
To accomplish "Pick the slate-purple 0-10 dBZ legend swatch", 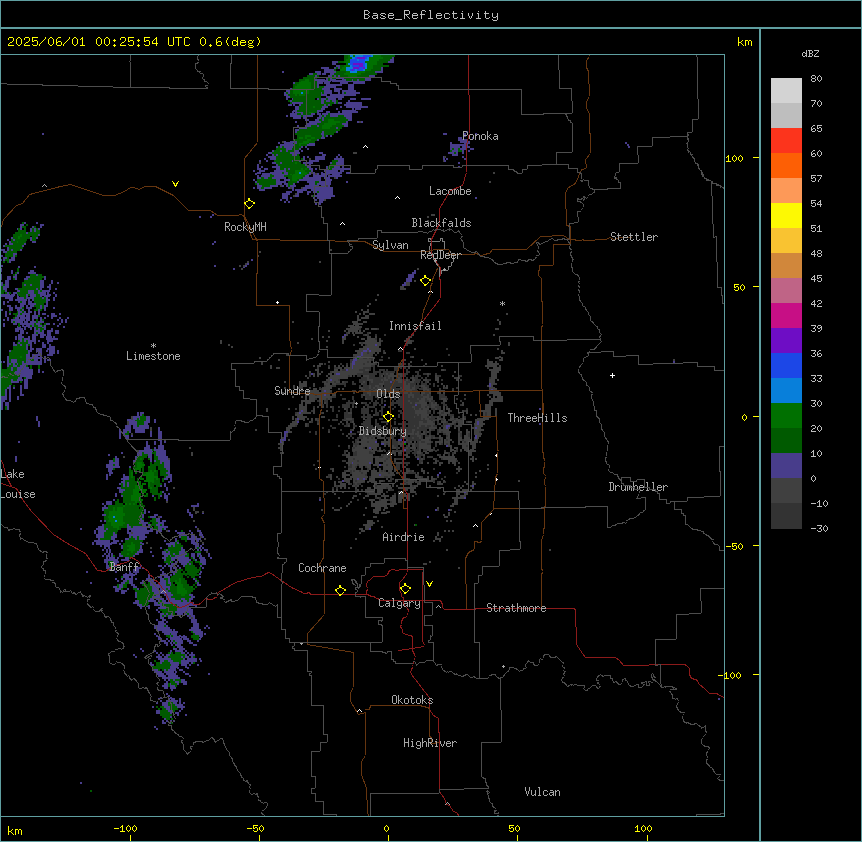I will 786,466.
